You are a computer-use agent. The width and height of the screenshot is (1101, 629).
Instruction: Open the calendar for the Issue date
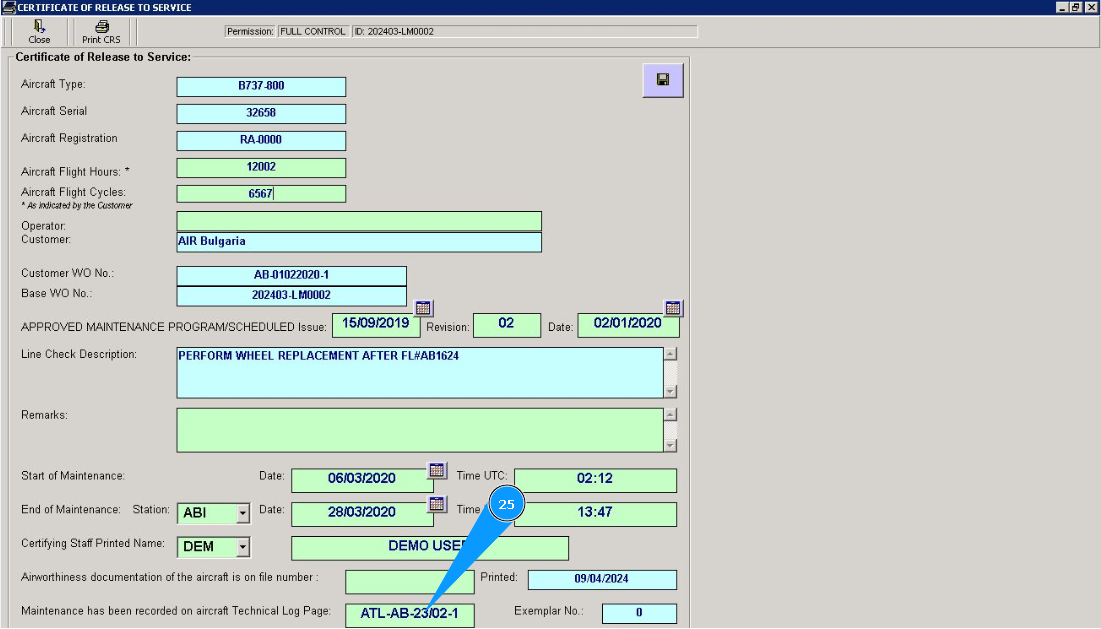(423, 308)
